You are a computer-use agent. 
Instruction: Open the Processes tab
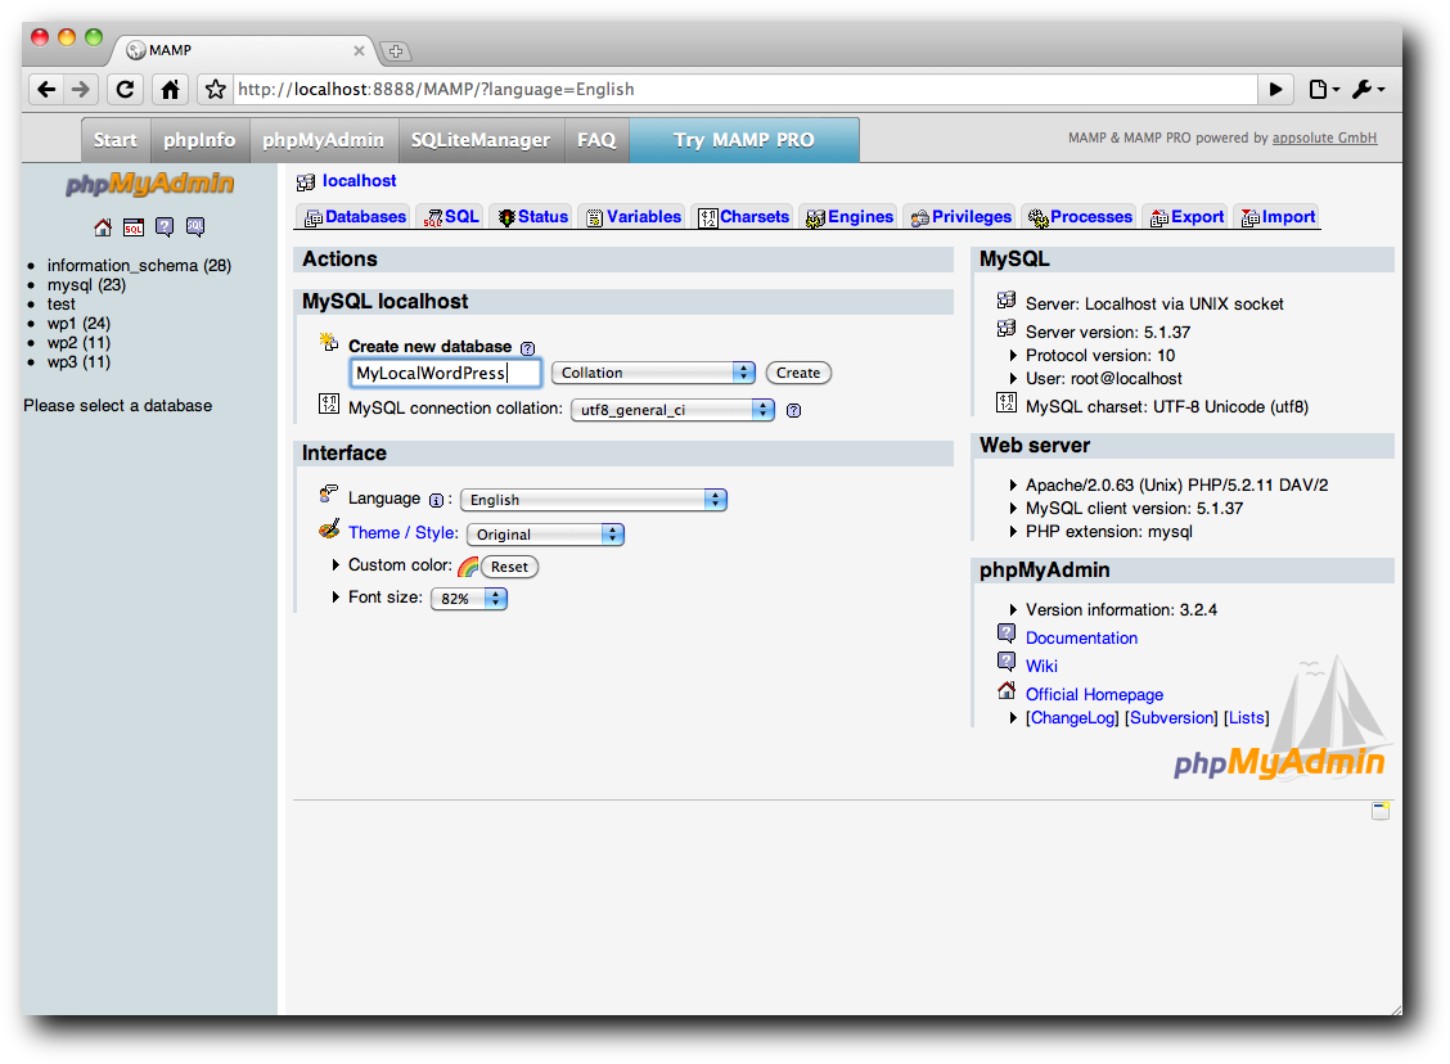click(x=1080, y=217)
